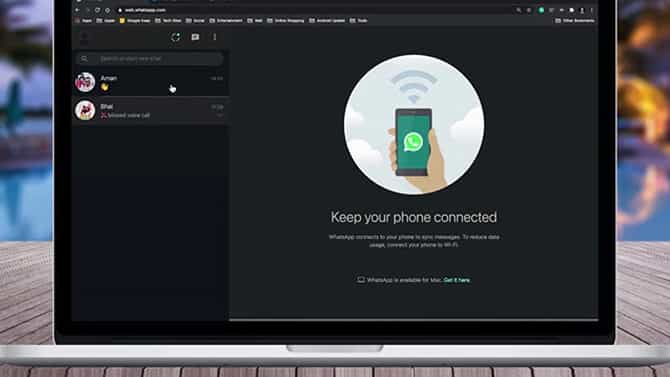670x377 pixels.
Task: Click the zoom magnifier icon in address bar
Action: (519, 10)
